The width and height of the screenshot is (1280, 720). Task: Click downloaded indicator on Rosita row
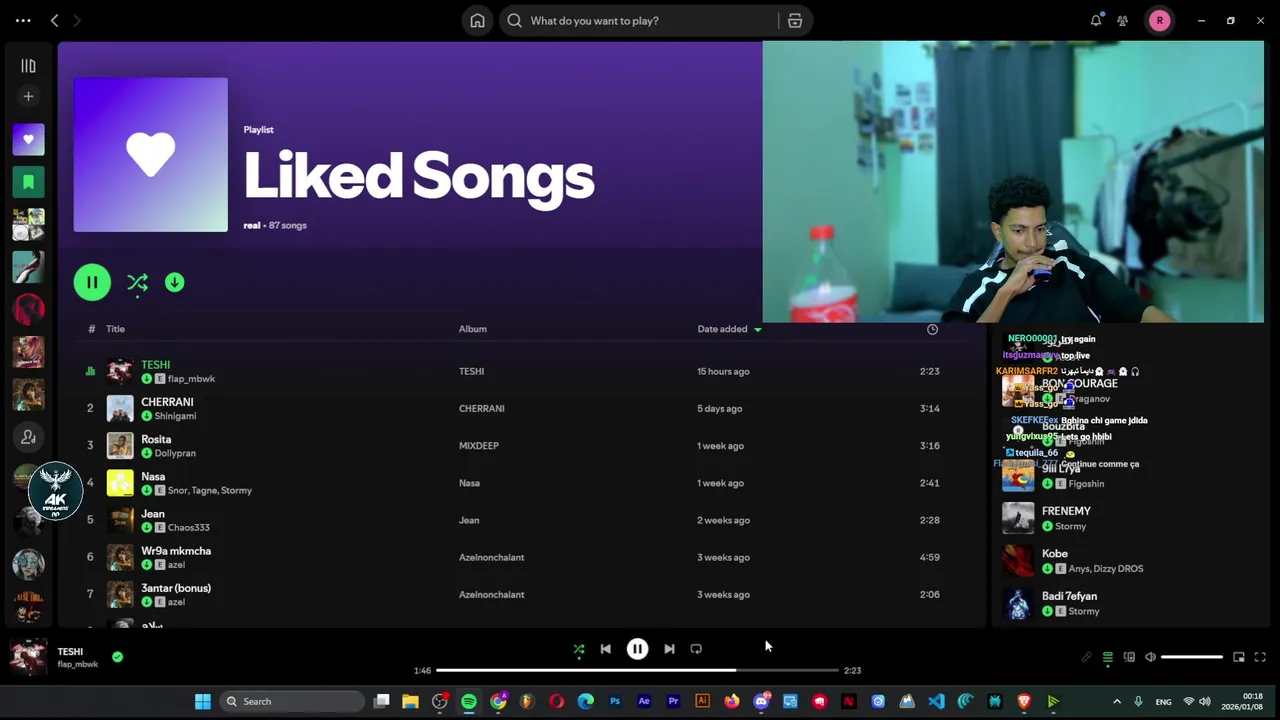(147, 453)
